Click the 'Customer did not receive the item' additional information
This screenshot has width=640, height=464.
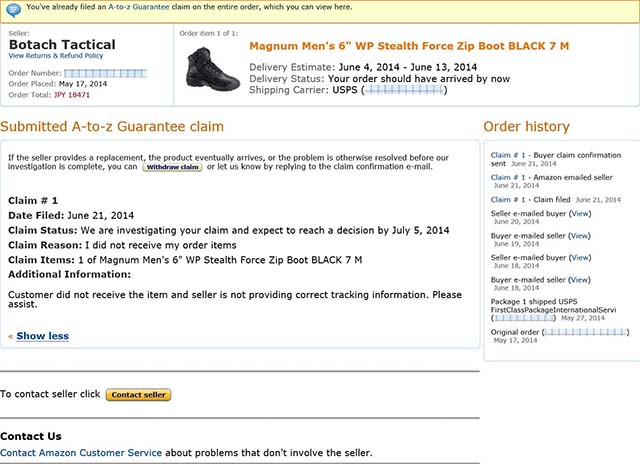(235, 299)
